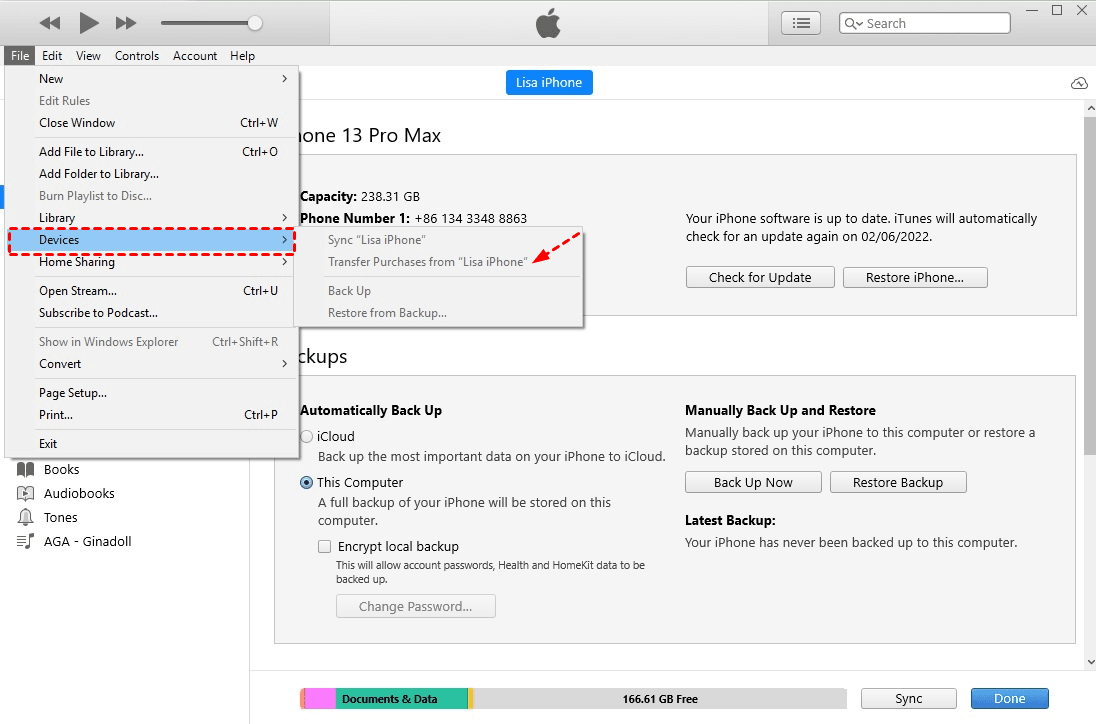Click the pink storage bar segment
Viewport: 1096px width, 724px height.
click(x=321, y=699)
